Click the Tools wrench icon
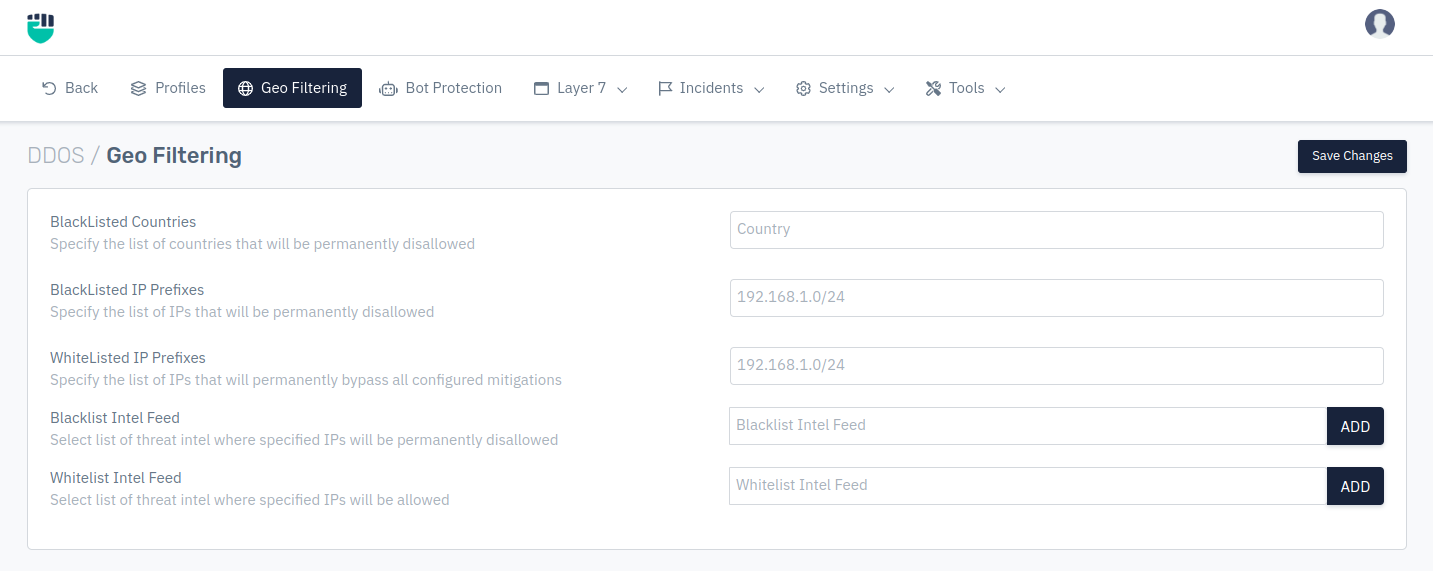 point(933,88)
